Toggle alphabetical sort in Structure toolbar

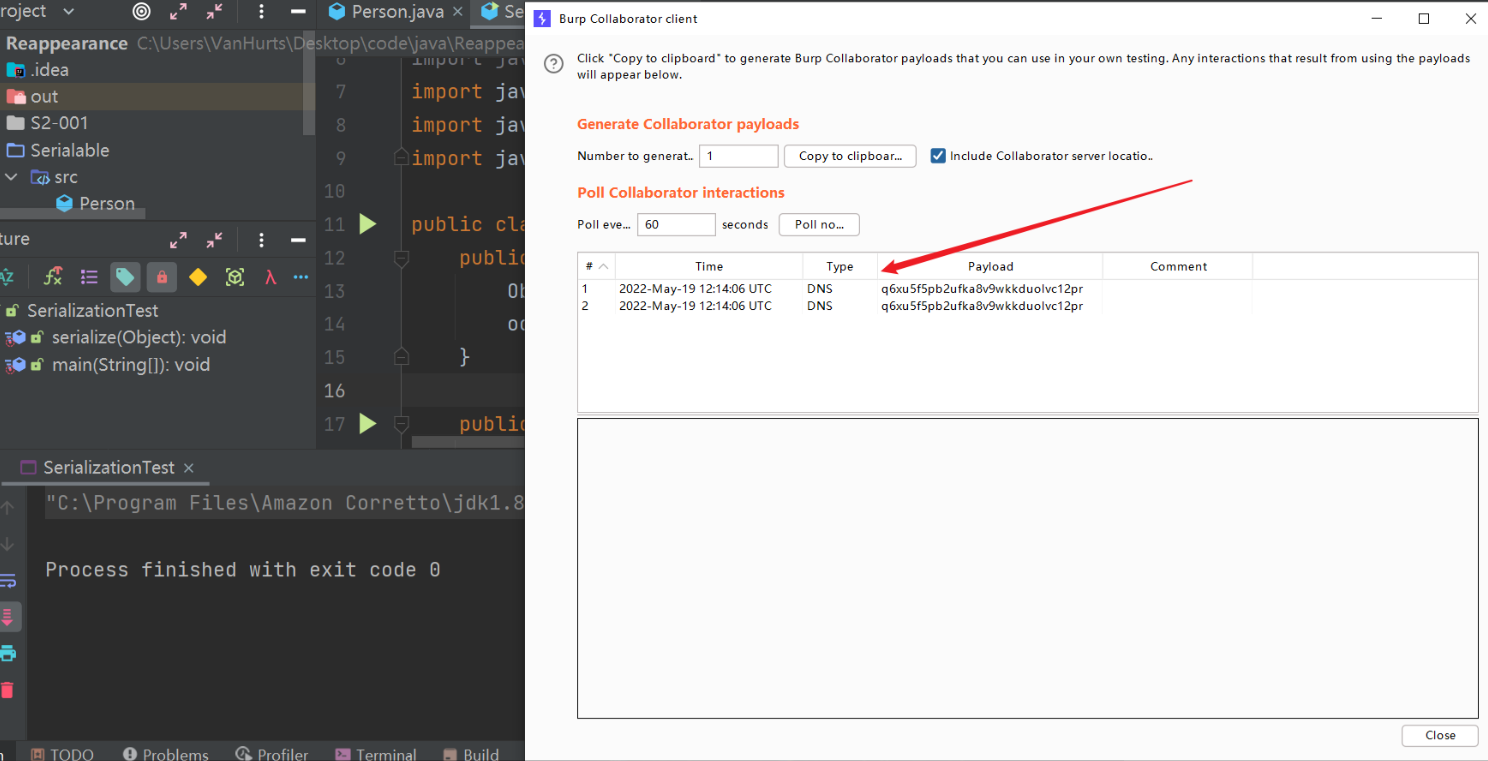click(x=7, y=277)
